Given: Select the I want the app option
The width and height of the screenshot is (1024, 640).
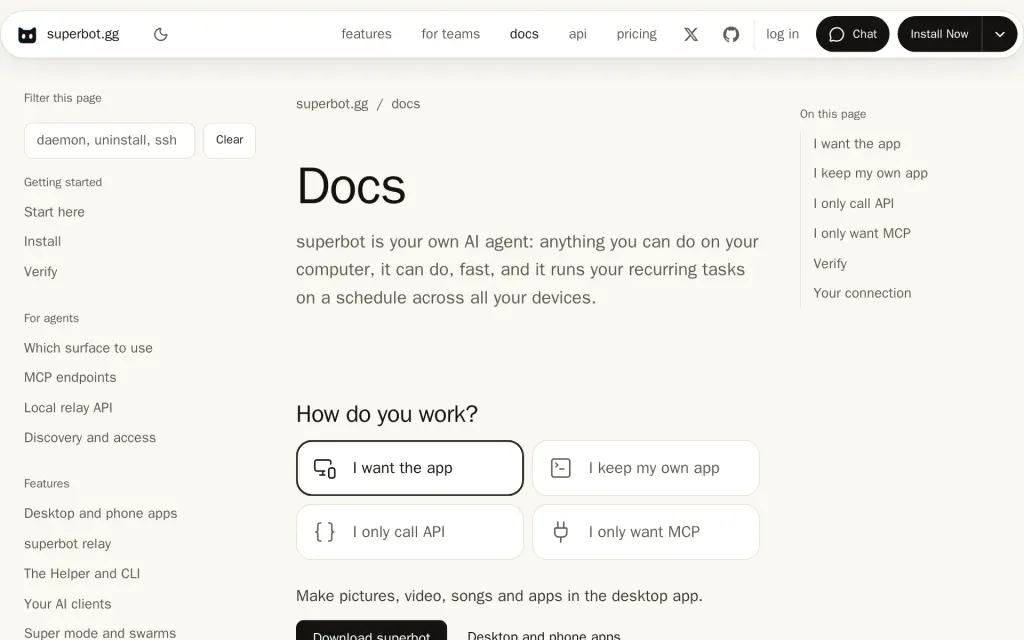Looking at the screenshot, I should point(409,468).
